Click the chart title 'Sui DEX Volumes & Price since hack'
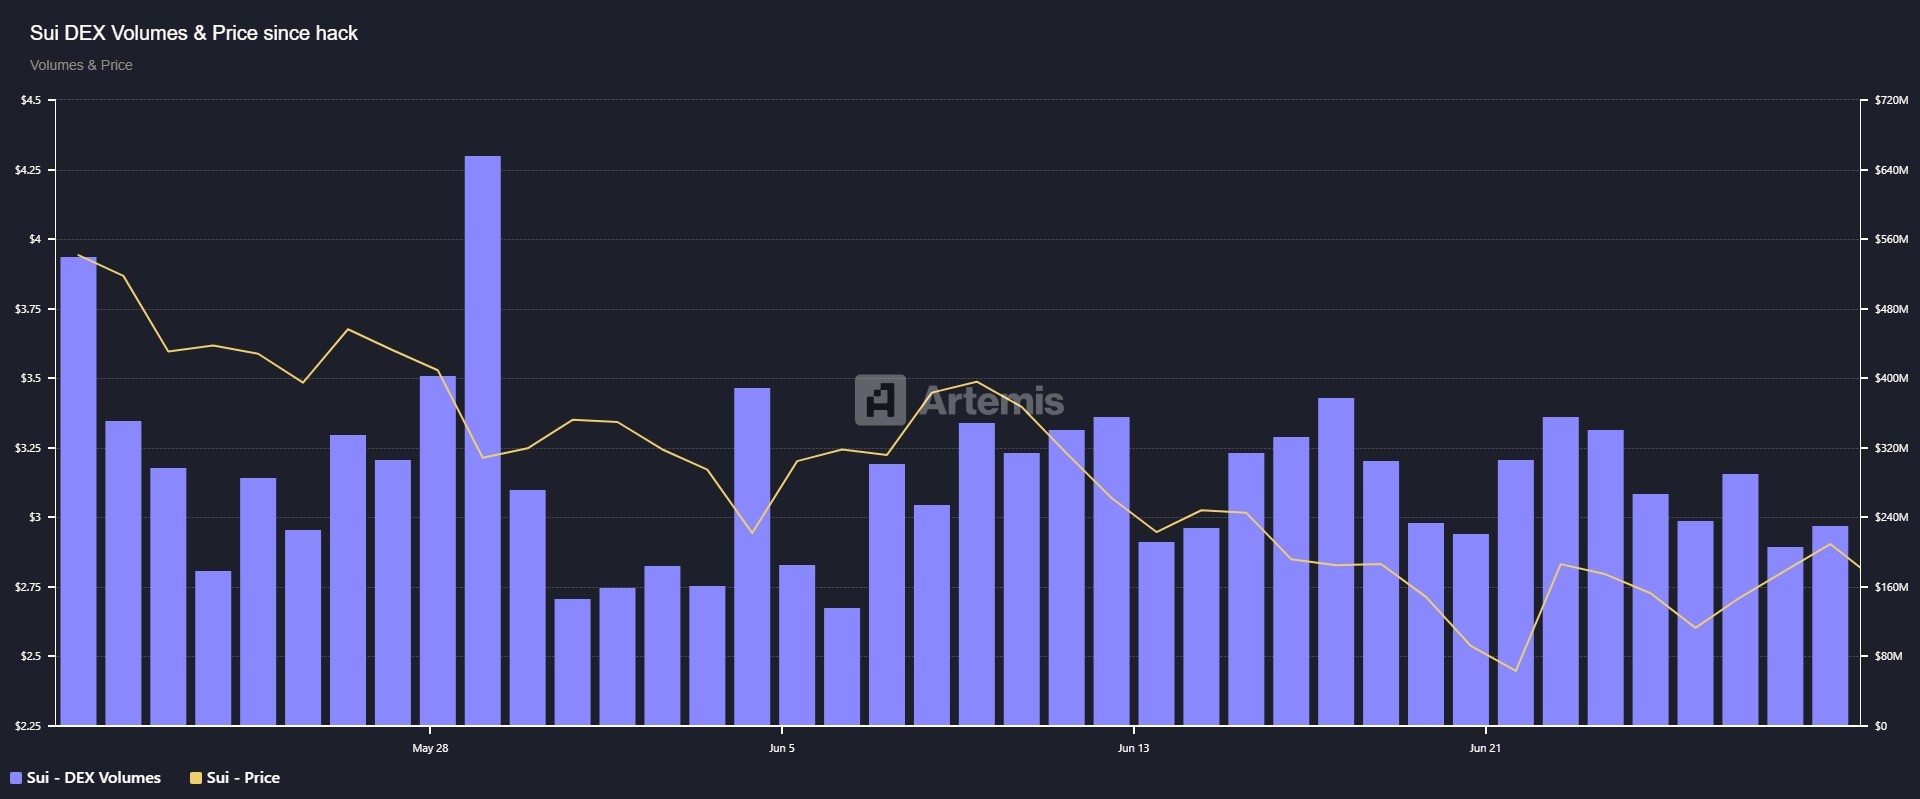 [x=193, y=33]
